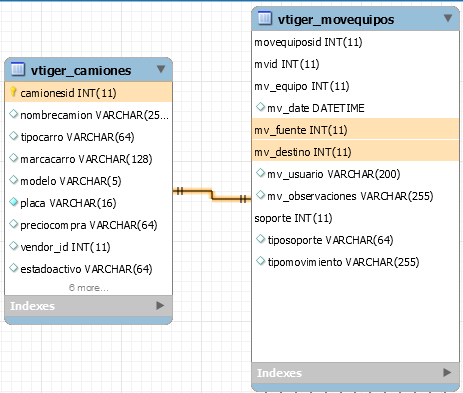Collapse vtiger_camiones table with header arrow
Screen dimensions: 463x393
[x=161, y=69]
